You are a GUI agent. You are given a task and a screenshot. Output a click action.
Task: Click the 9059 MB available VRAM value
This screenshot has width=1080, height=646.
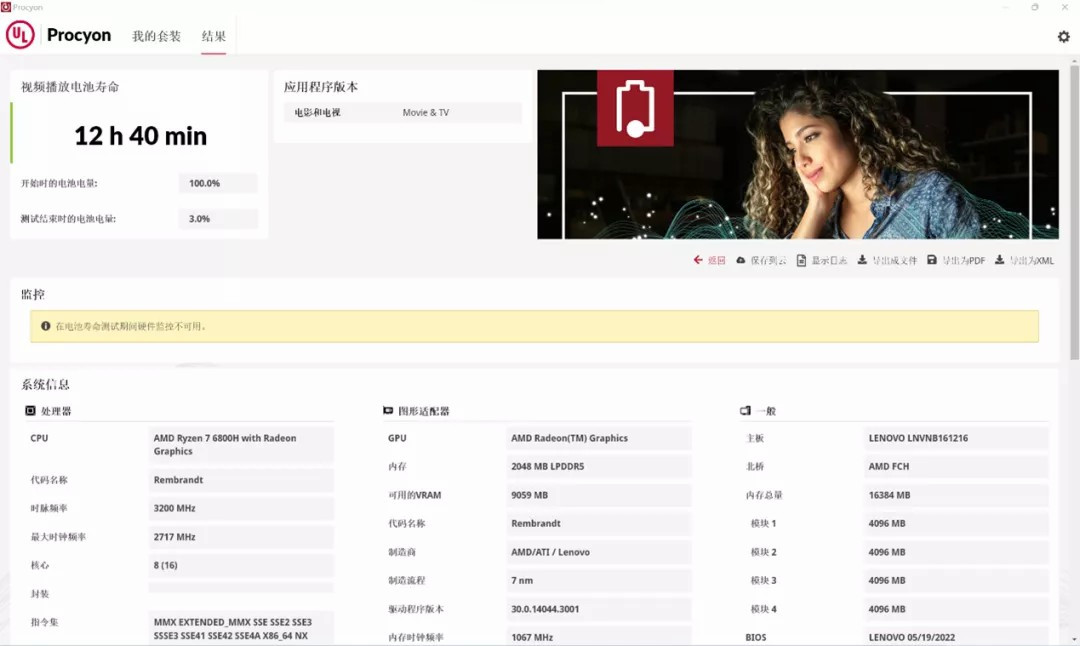(x=599, y=495)
